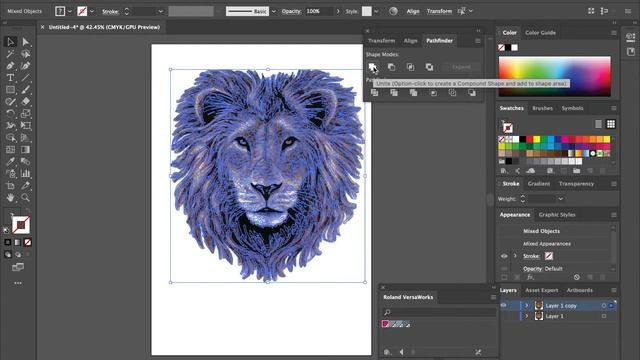Select the Column Graph tool
The height and width of the screenshot is (360, 640).
tap(25, 173)
